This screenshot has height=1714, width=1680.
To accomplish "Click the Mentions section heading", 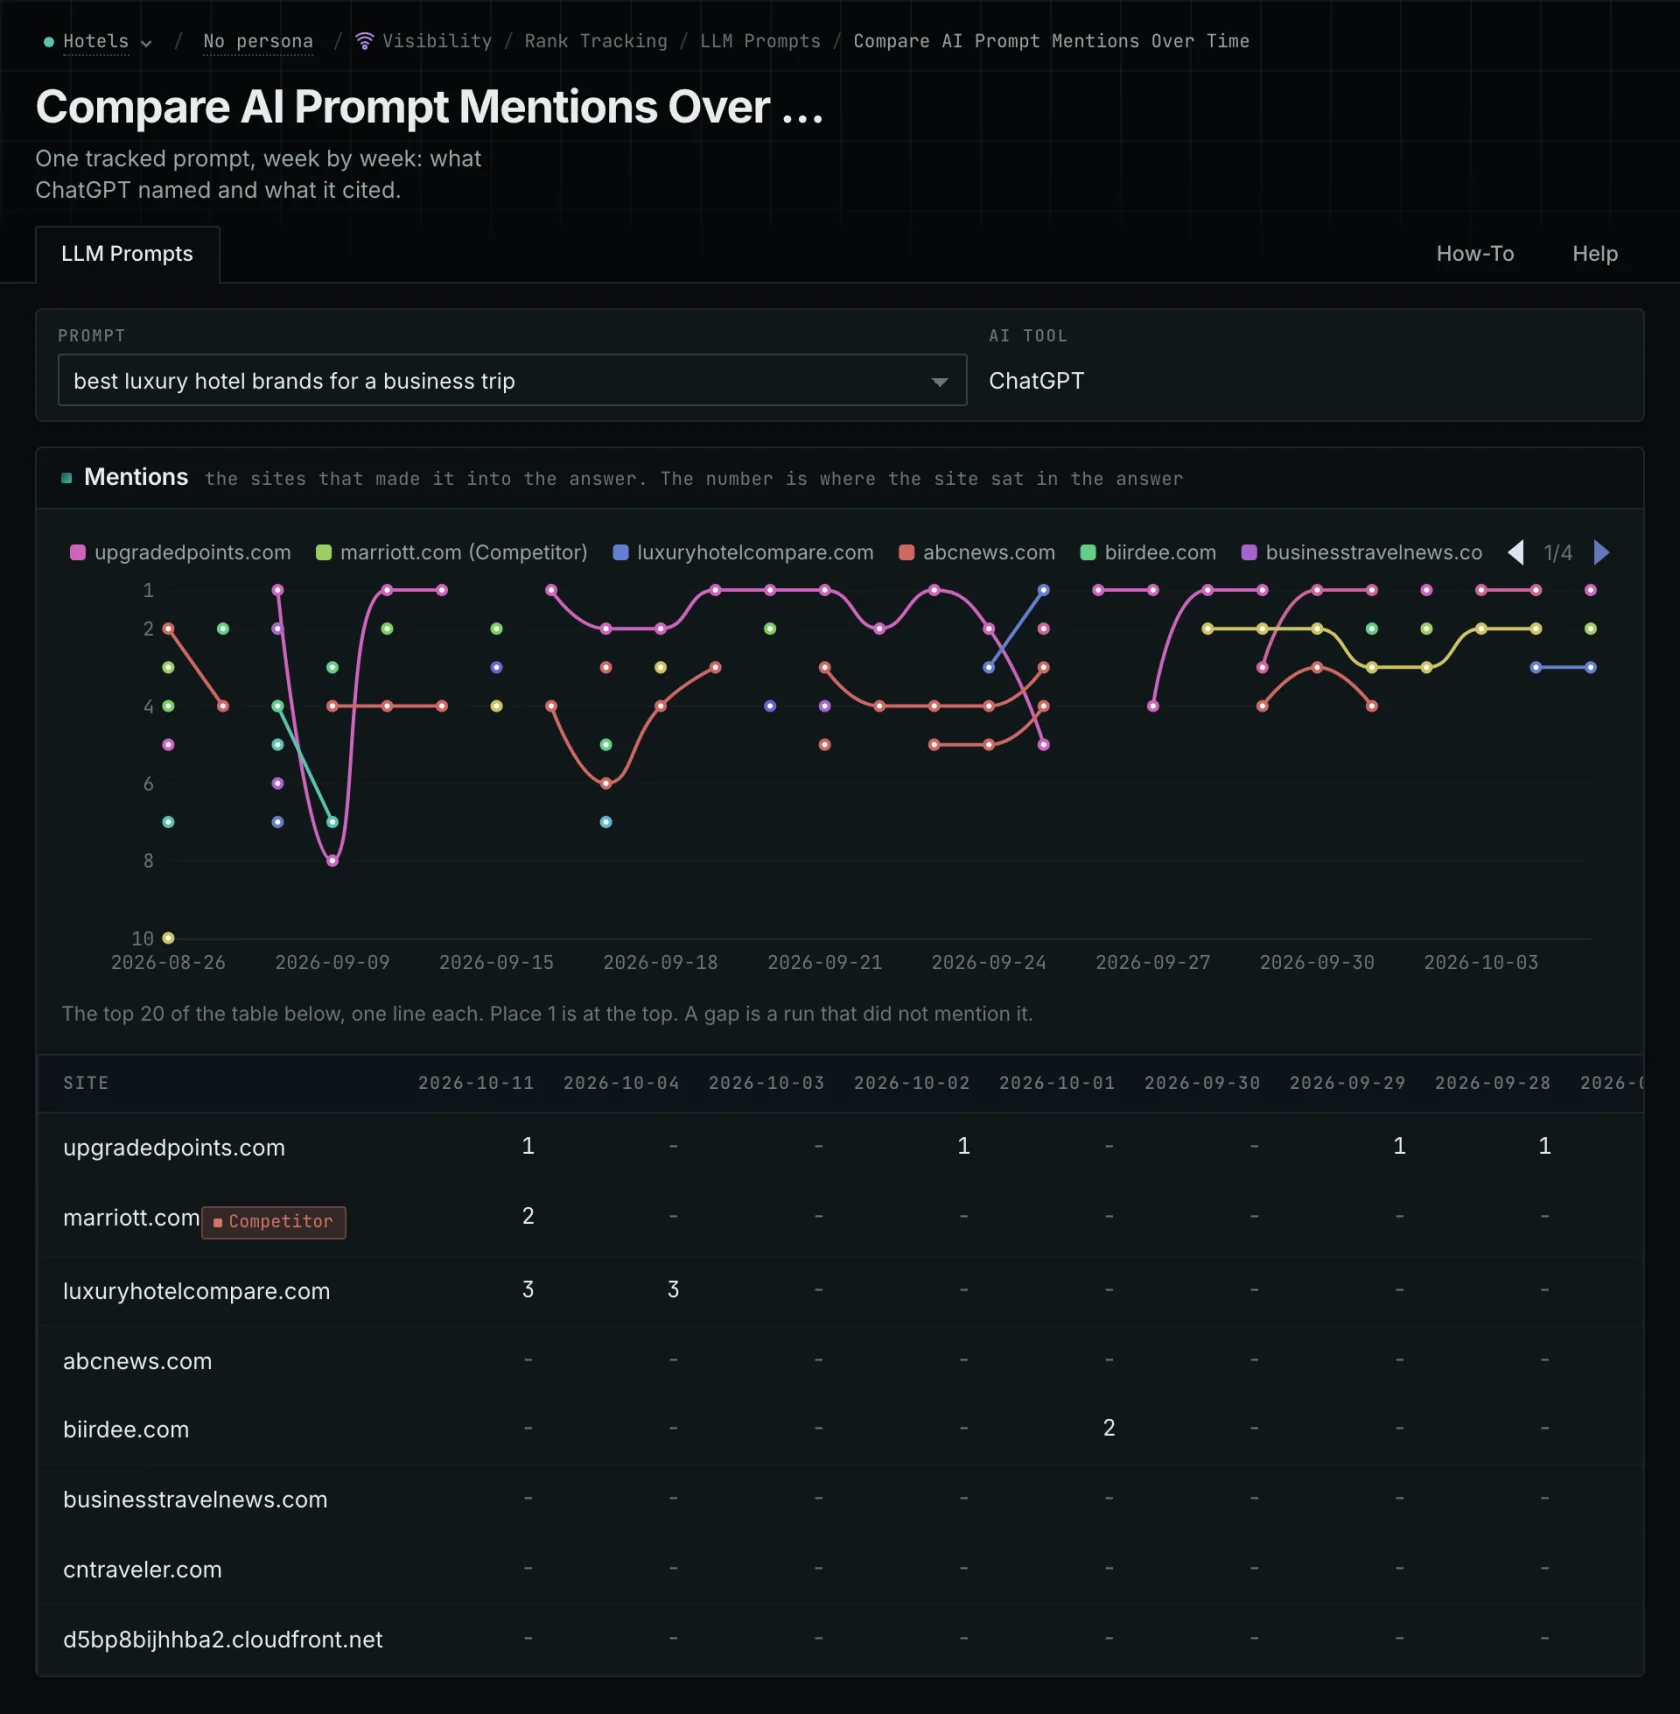I will pyautogui.click(x=136, y=477).
